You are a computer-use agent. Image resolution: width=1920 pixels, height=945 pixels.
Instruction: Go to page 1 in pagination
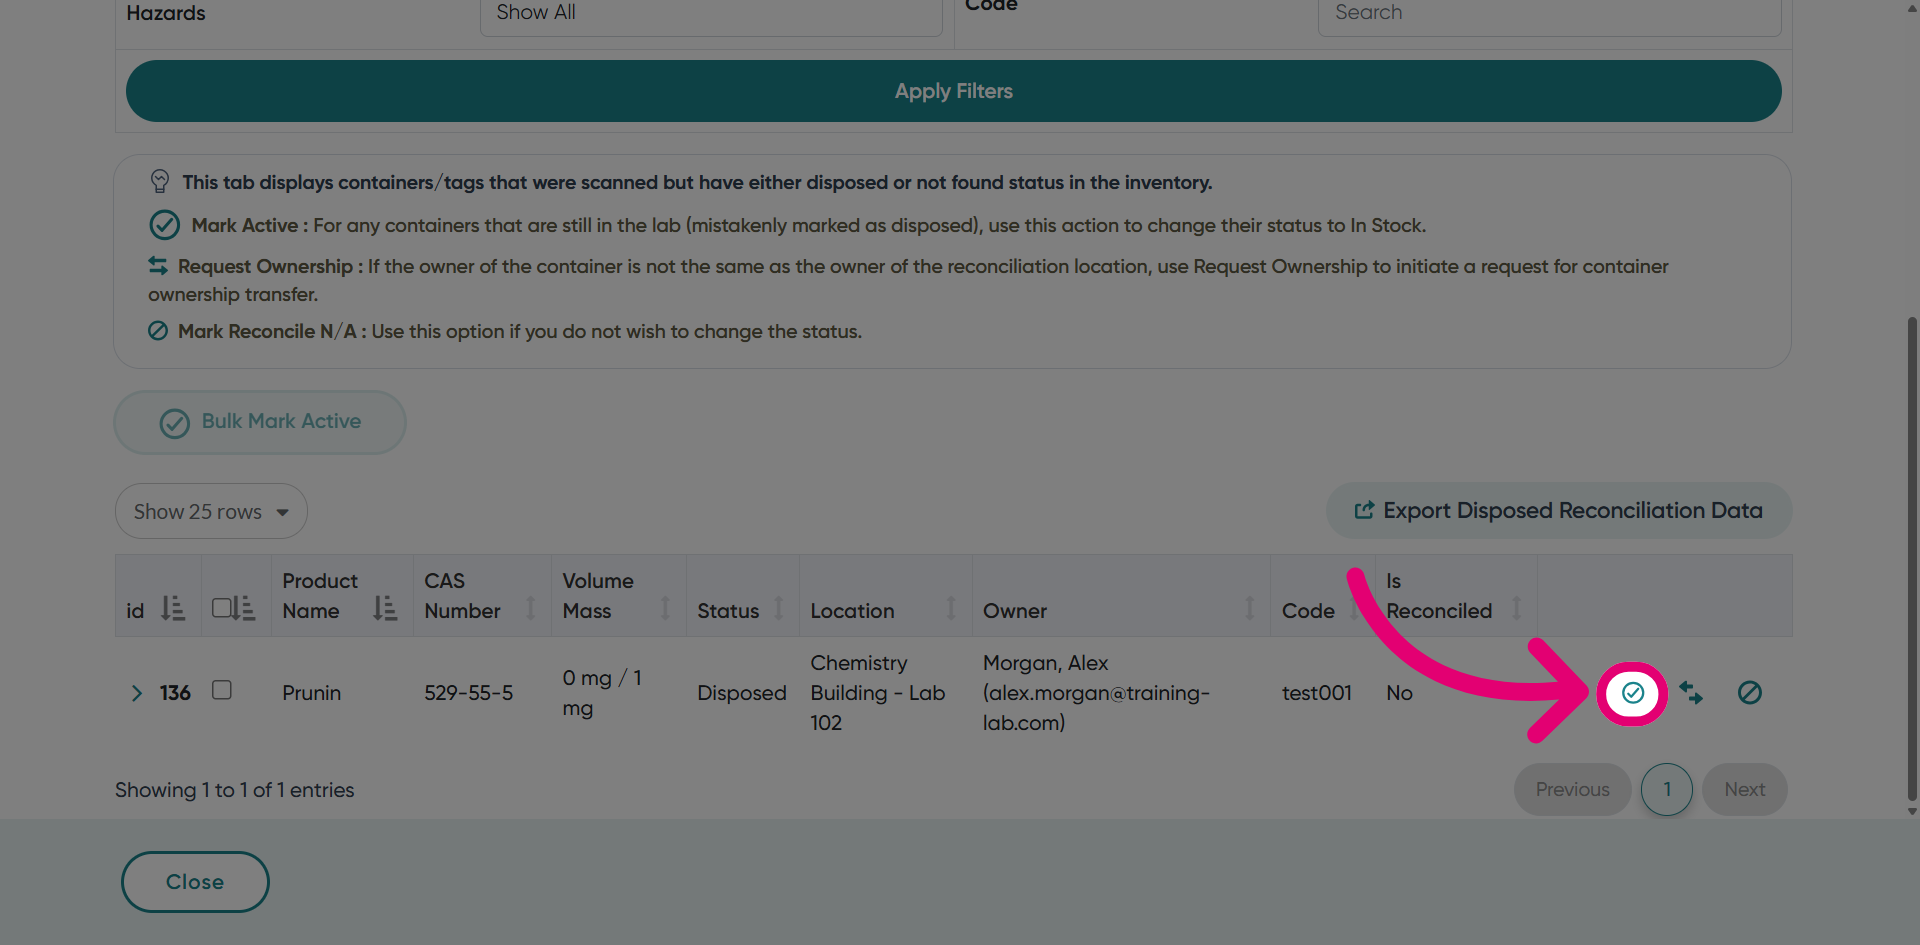[1667, 790]
